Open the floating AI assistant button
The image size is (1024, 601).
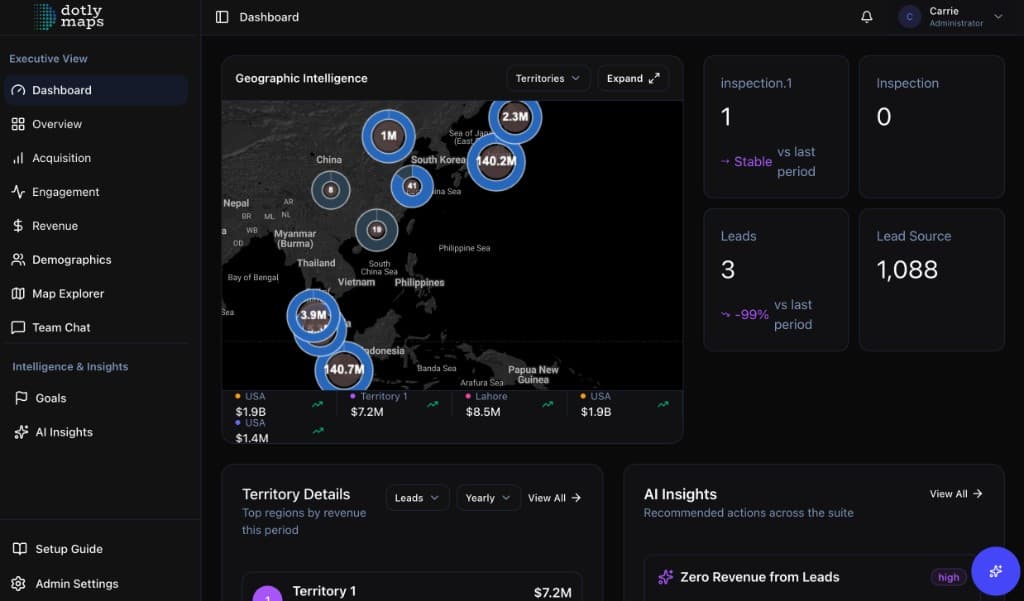click(995, 572)
